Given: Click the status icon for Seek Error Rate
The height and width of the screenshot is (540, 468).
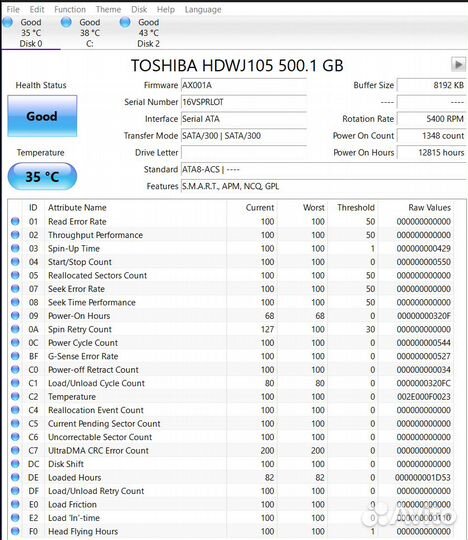Looking at the screenshot, I should point(15,288).
